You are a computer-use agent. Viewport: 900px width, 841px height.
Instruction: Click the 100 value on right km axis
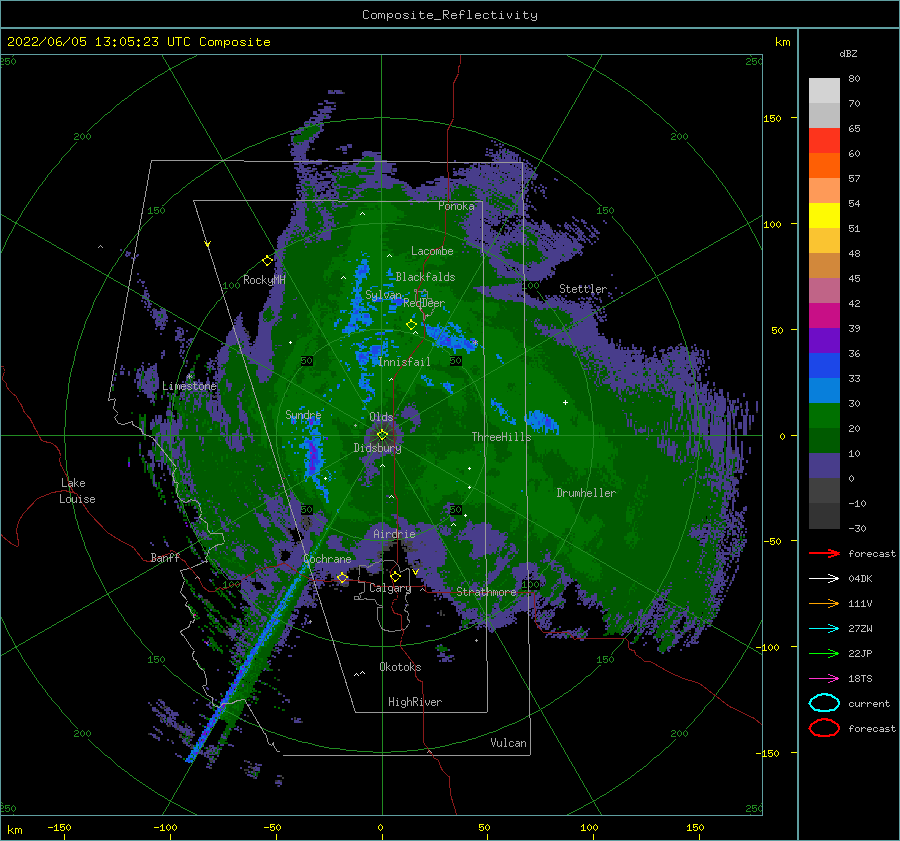point(773,224)
